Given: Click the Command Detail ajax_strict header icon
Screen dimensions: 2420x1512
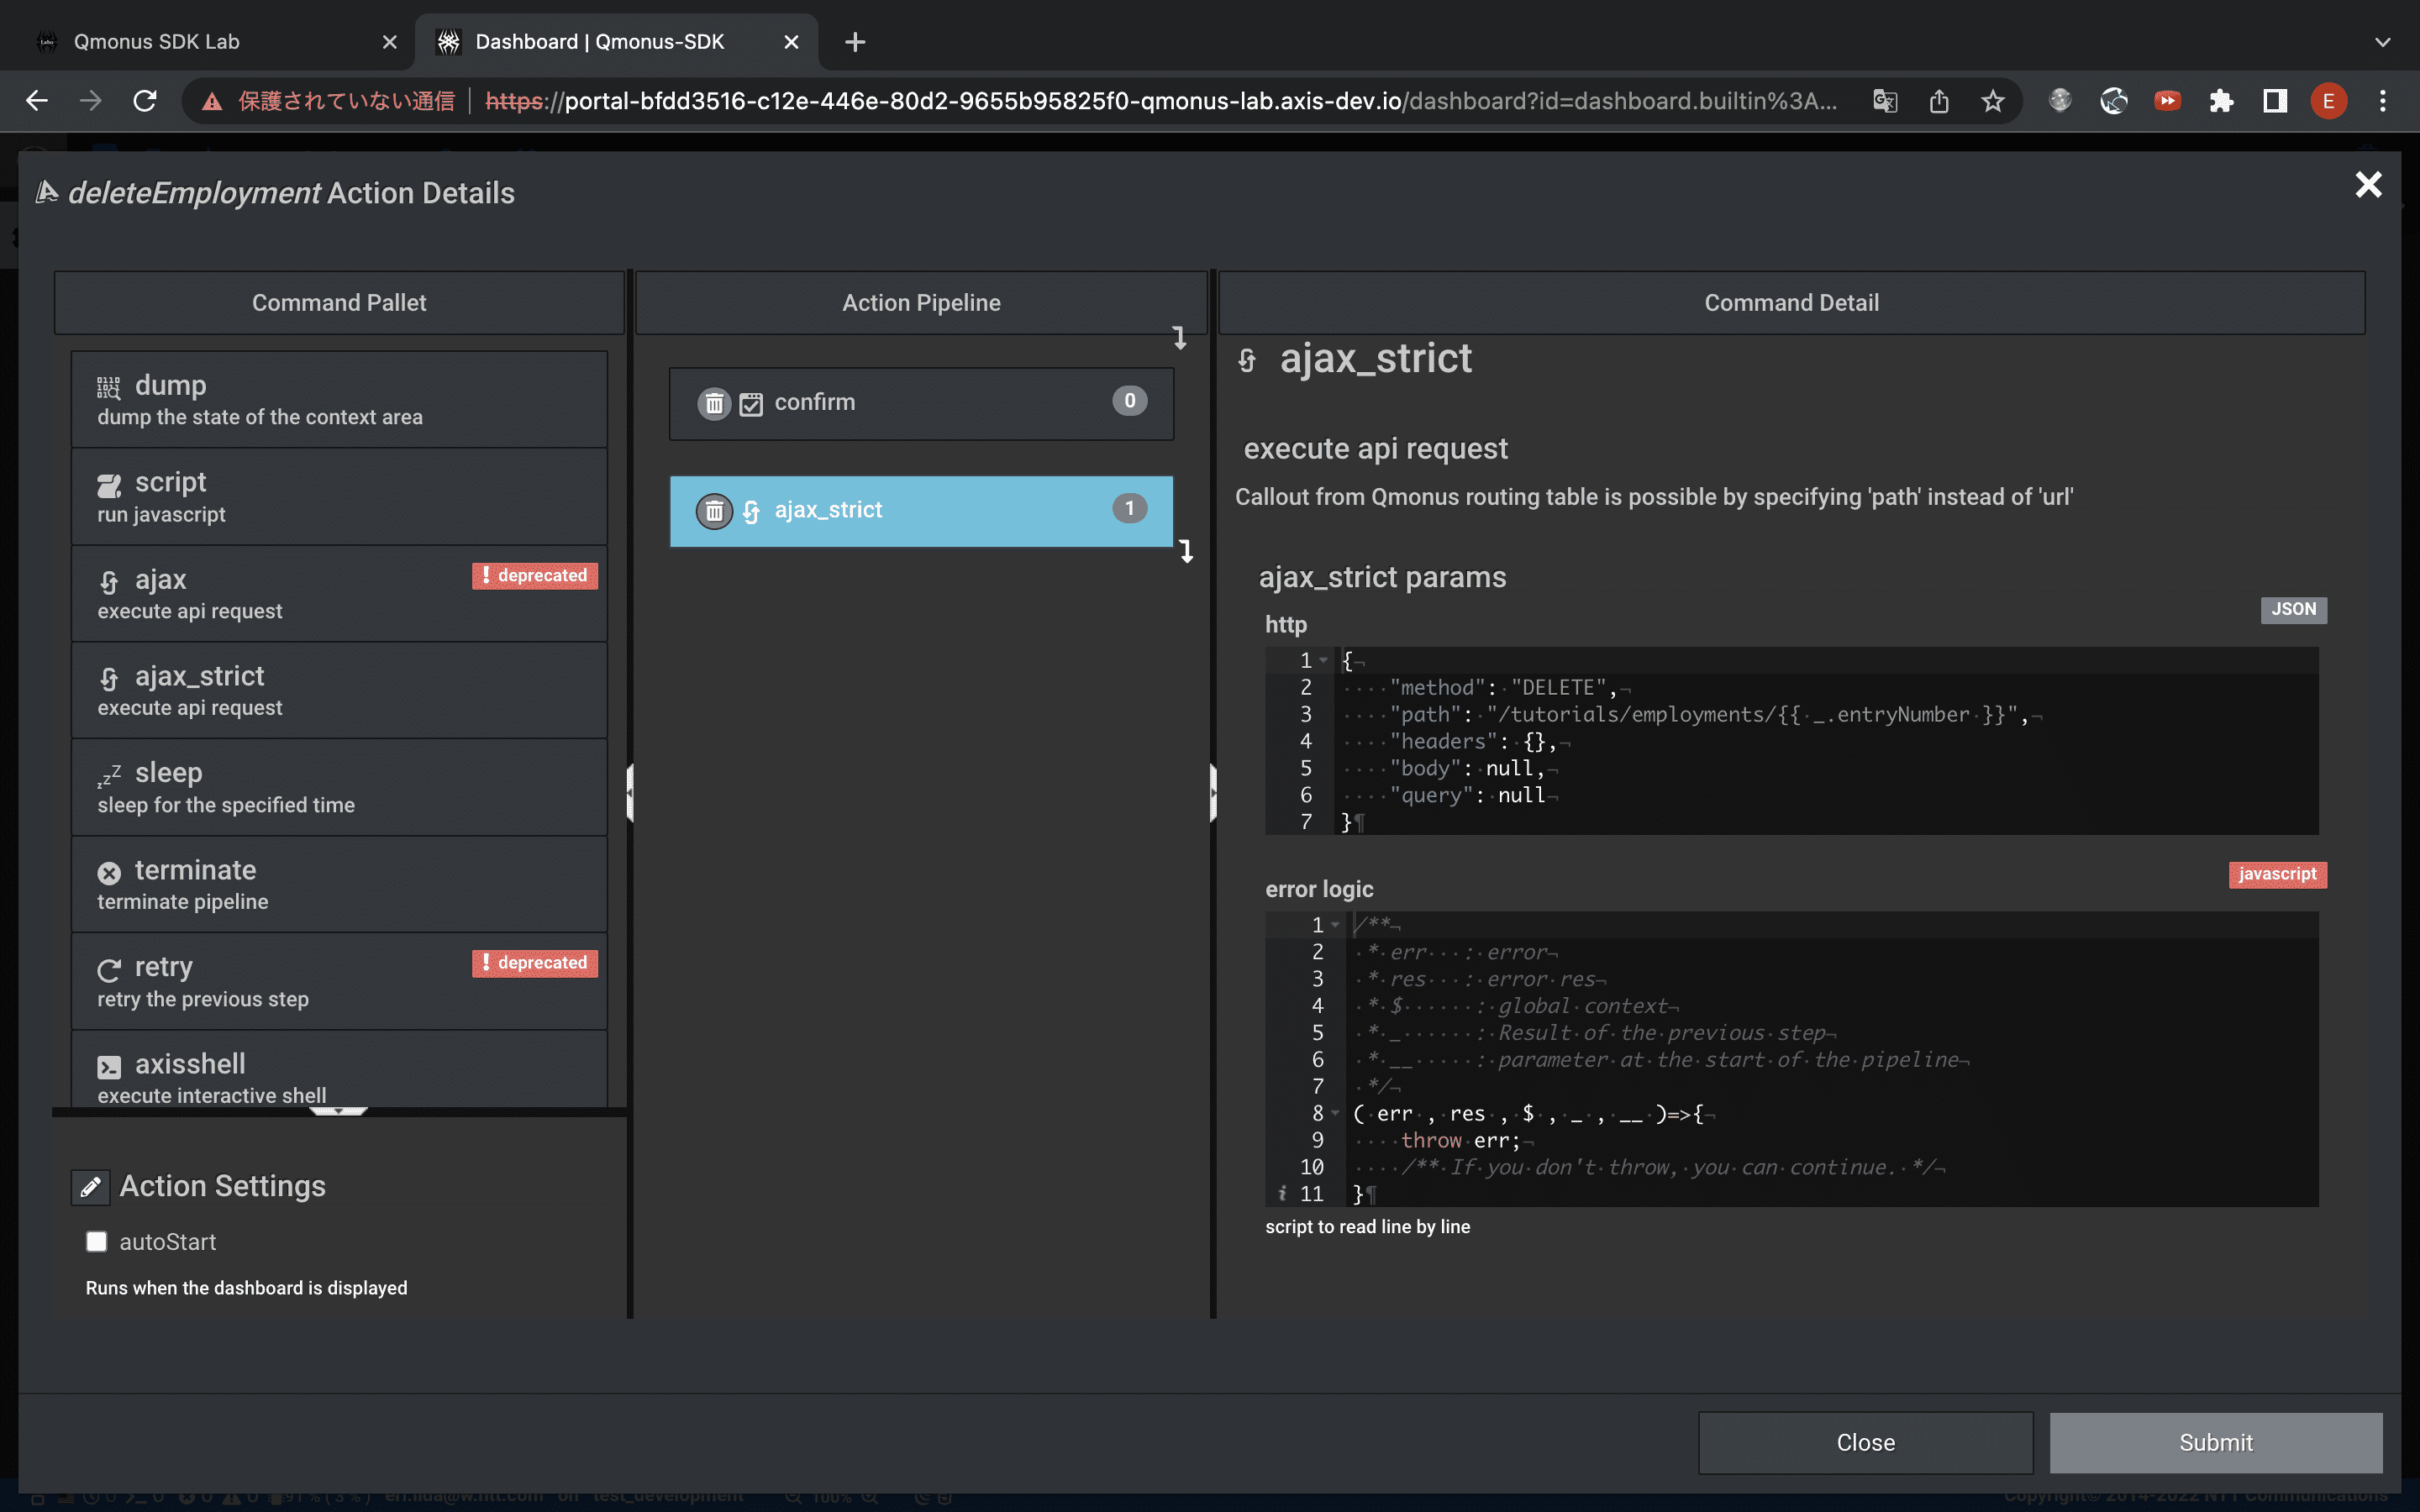Looking at the screenshot, I should [1247, 360].
